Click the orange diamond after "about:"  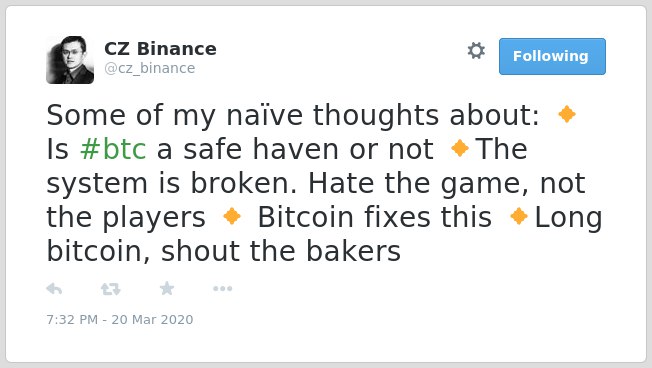coord(567,114)
